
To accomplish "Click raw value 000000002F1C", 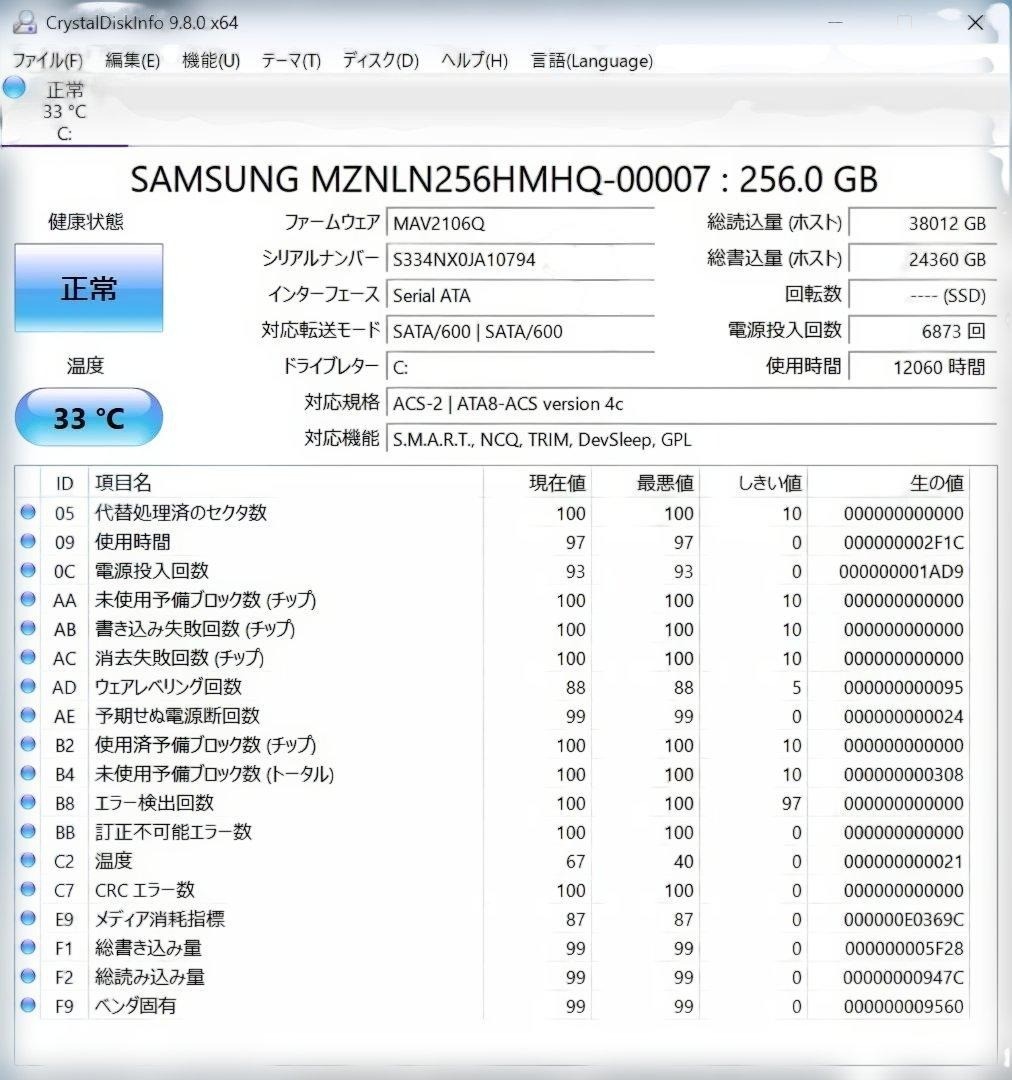I will (903, 543).
